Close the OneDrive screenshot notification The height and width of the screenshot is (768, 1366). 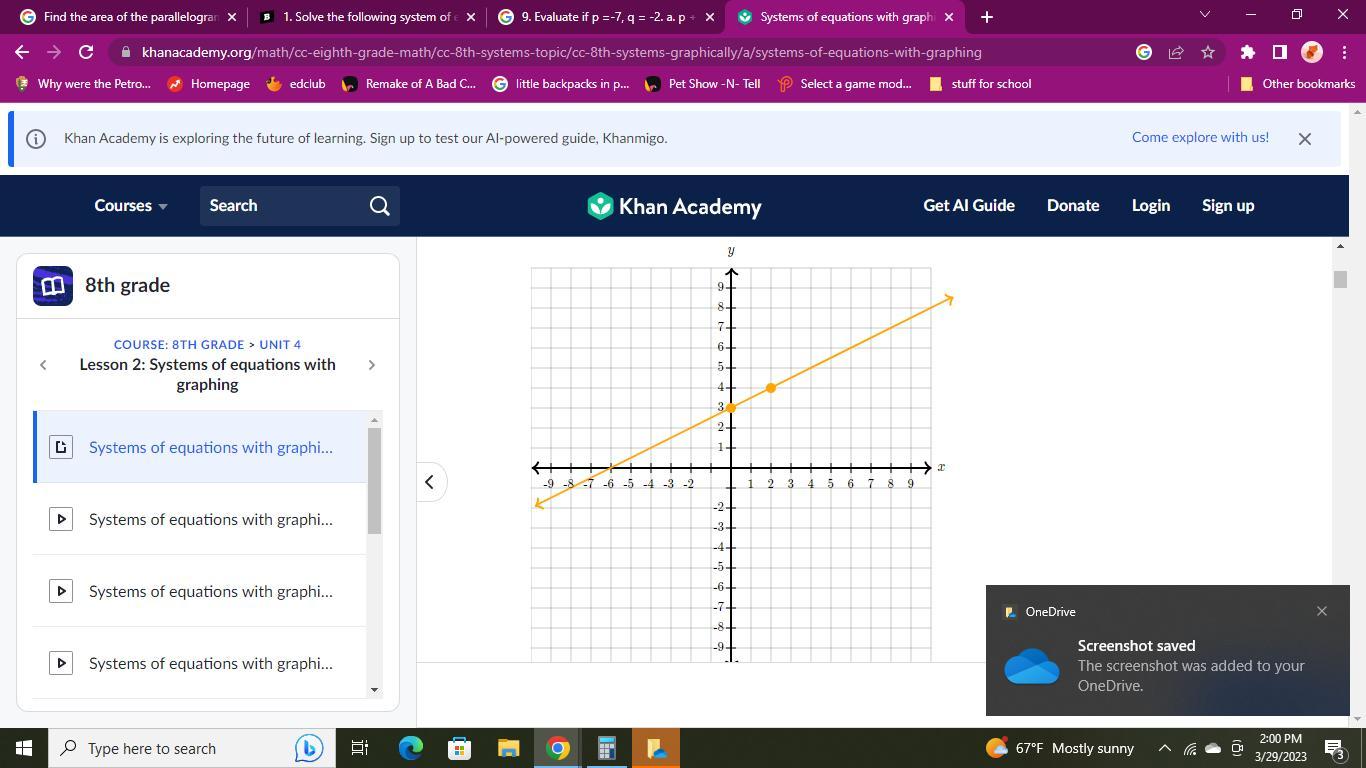tap(1321, 611)
